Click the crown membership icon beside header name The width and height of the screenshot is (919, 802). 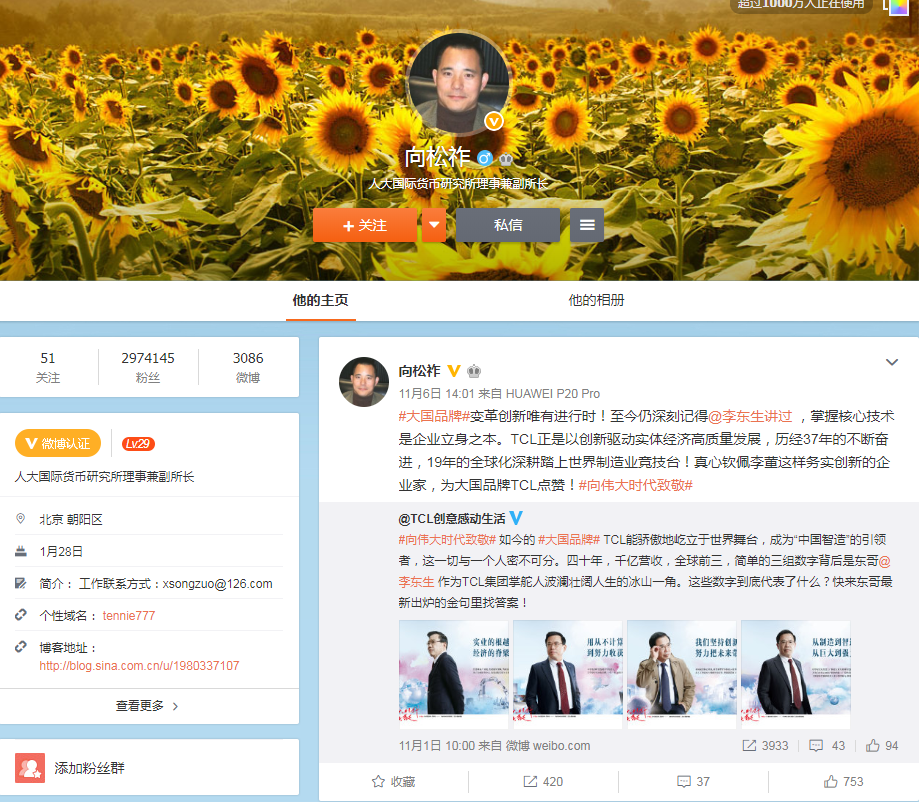506,158
